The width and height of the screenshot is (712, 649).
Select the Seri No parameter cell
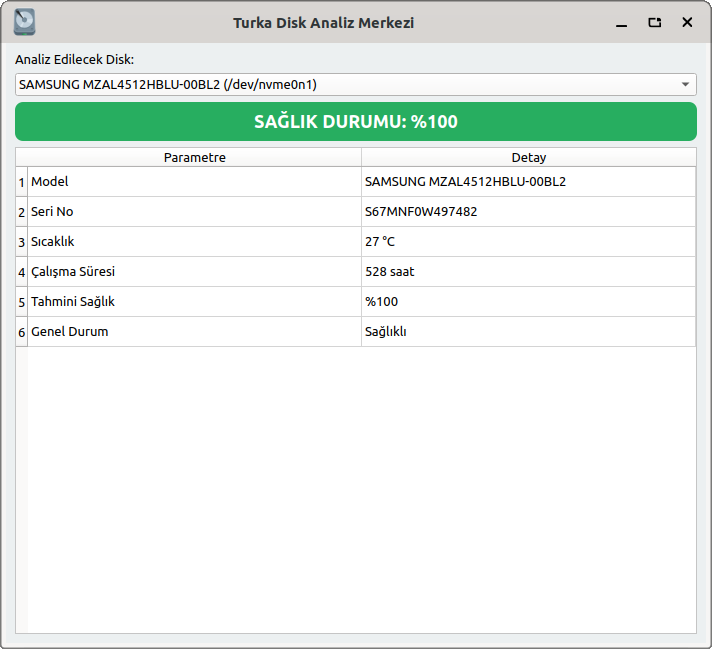click(x=194, y=212)
